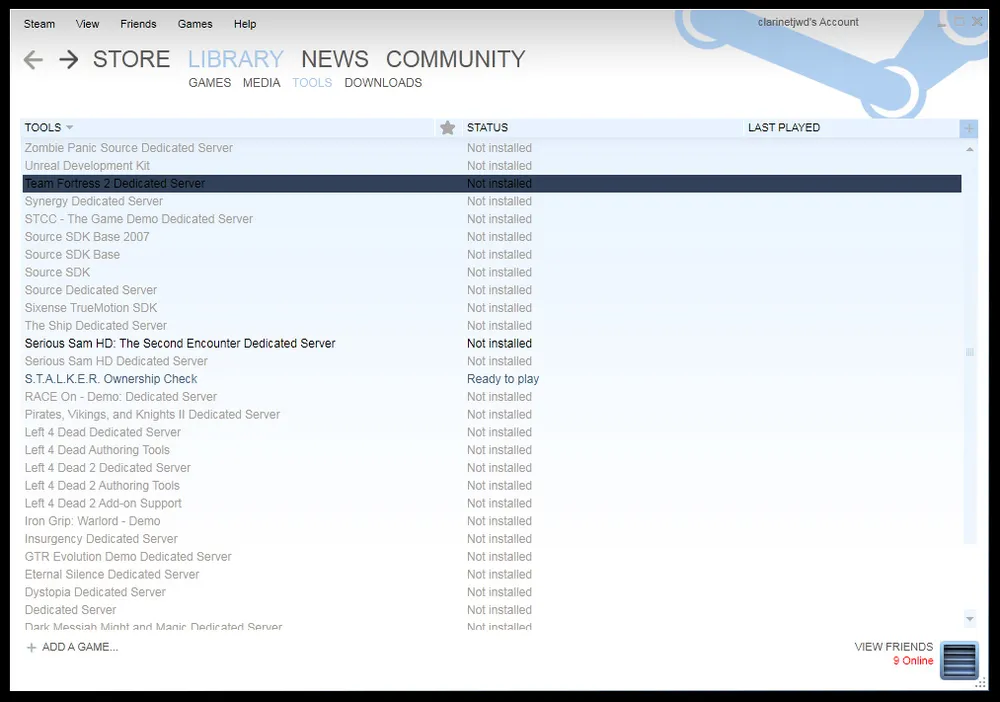
Task: Click the plus icon beside Last Played
Action: coord(968,128)
